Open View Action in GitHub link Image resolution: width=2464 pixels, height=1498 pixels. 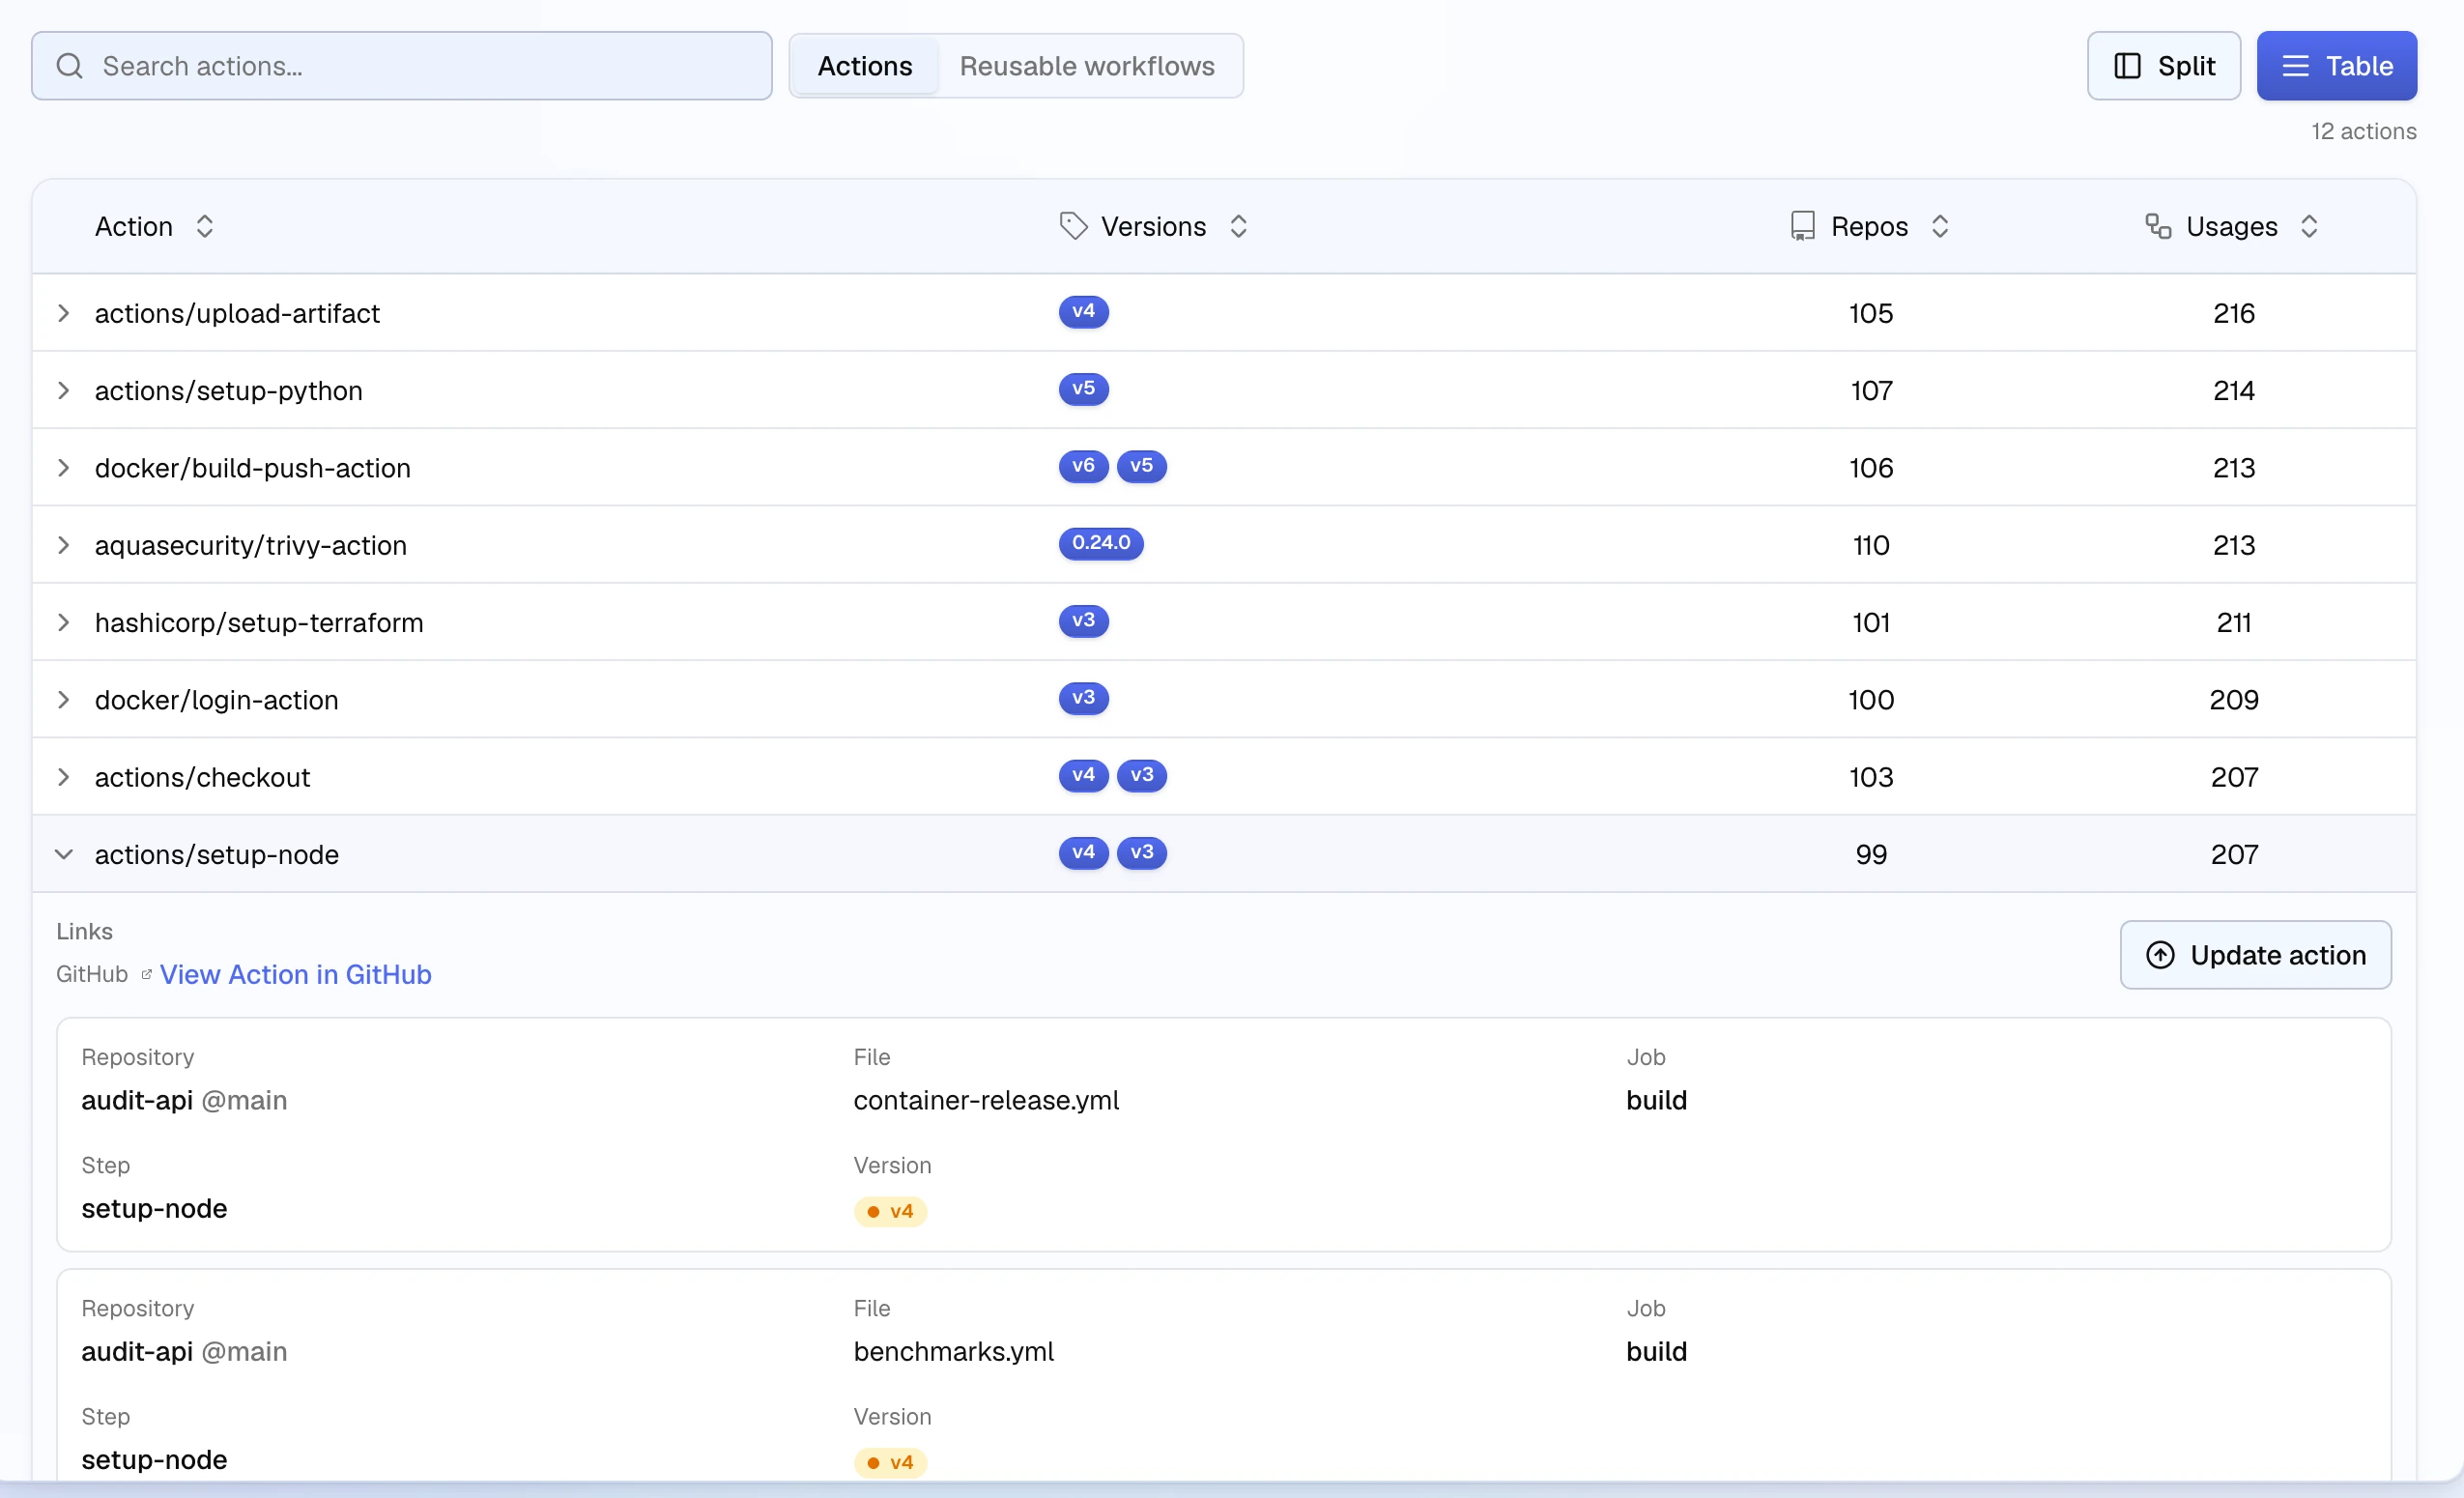(296, 974)
